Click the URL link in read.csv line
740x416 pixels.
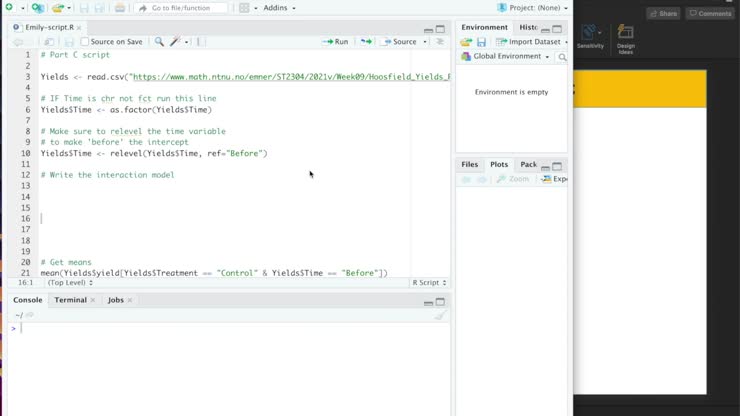pyautogui.click(x=292, y=76)
